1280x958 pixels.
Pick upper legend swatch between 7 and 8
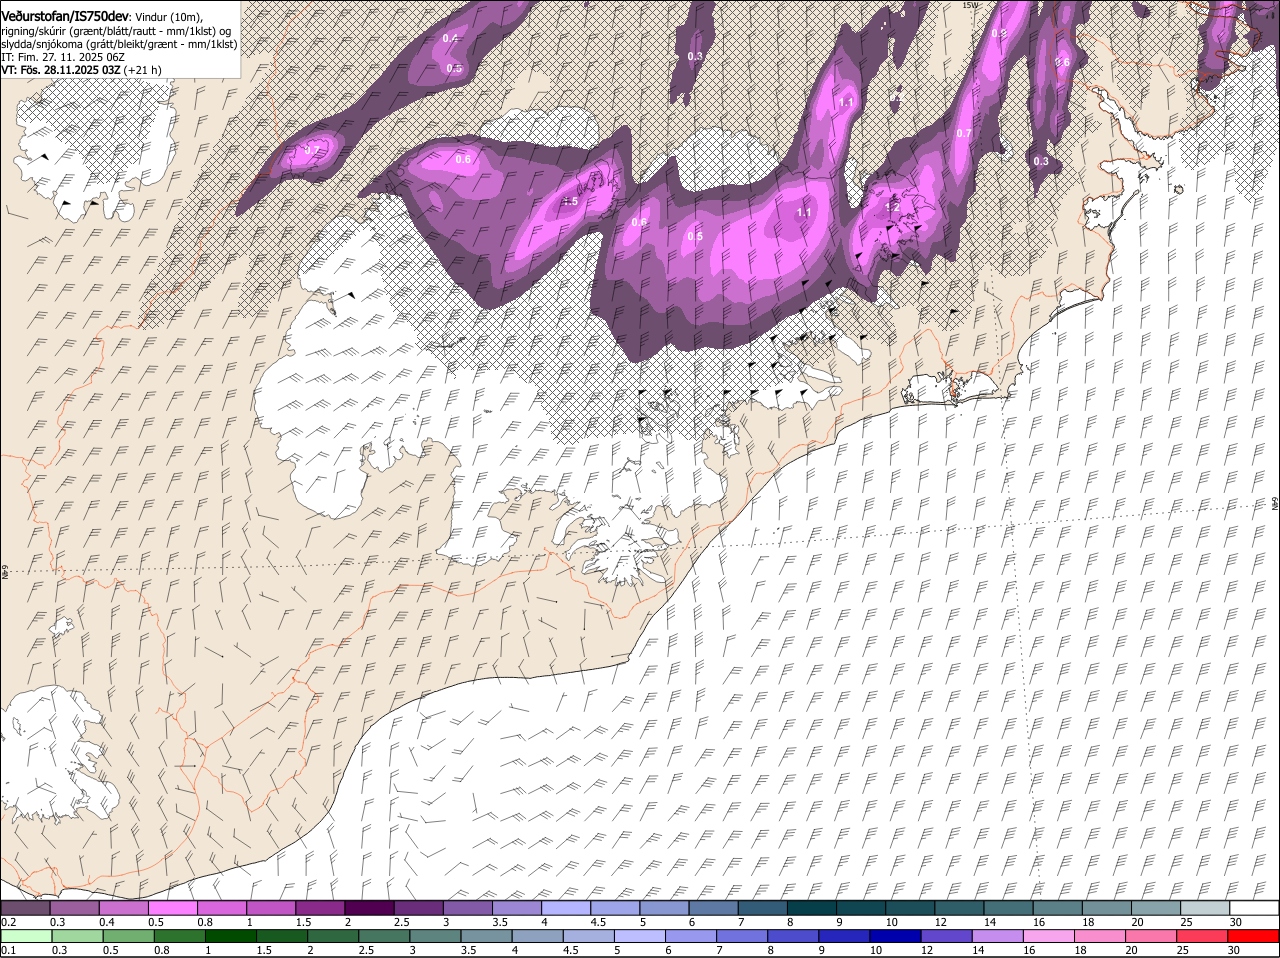click(763, 908)
